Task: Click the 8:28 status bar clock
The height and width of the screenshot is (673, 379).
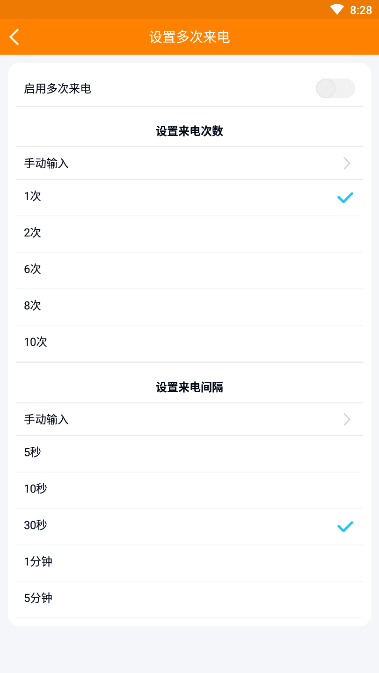Action: (x=361, y=10)
